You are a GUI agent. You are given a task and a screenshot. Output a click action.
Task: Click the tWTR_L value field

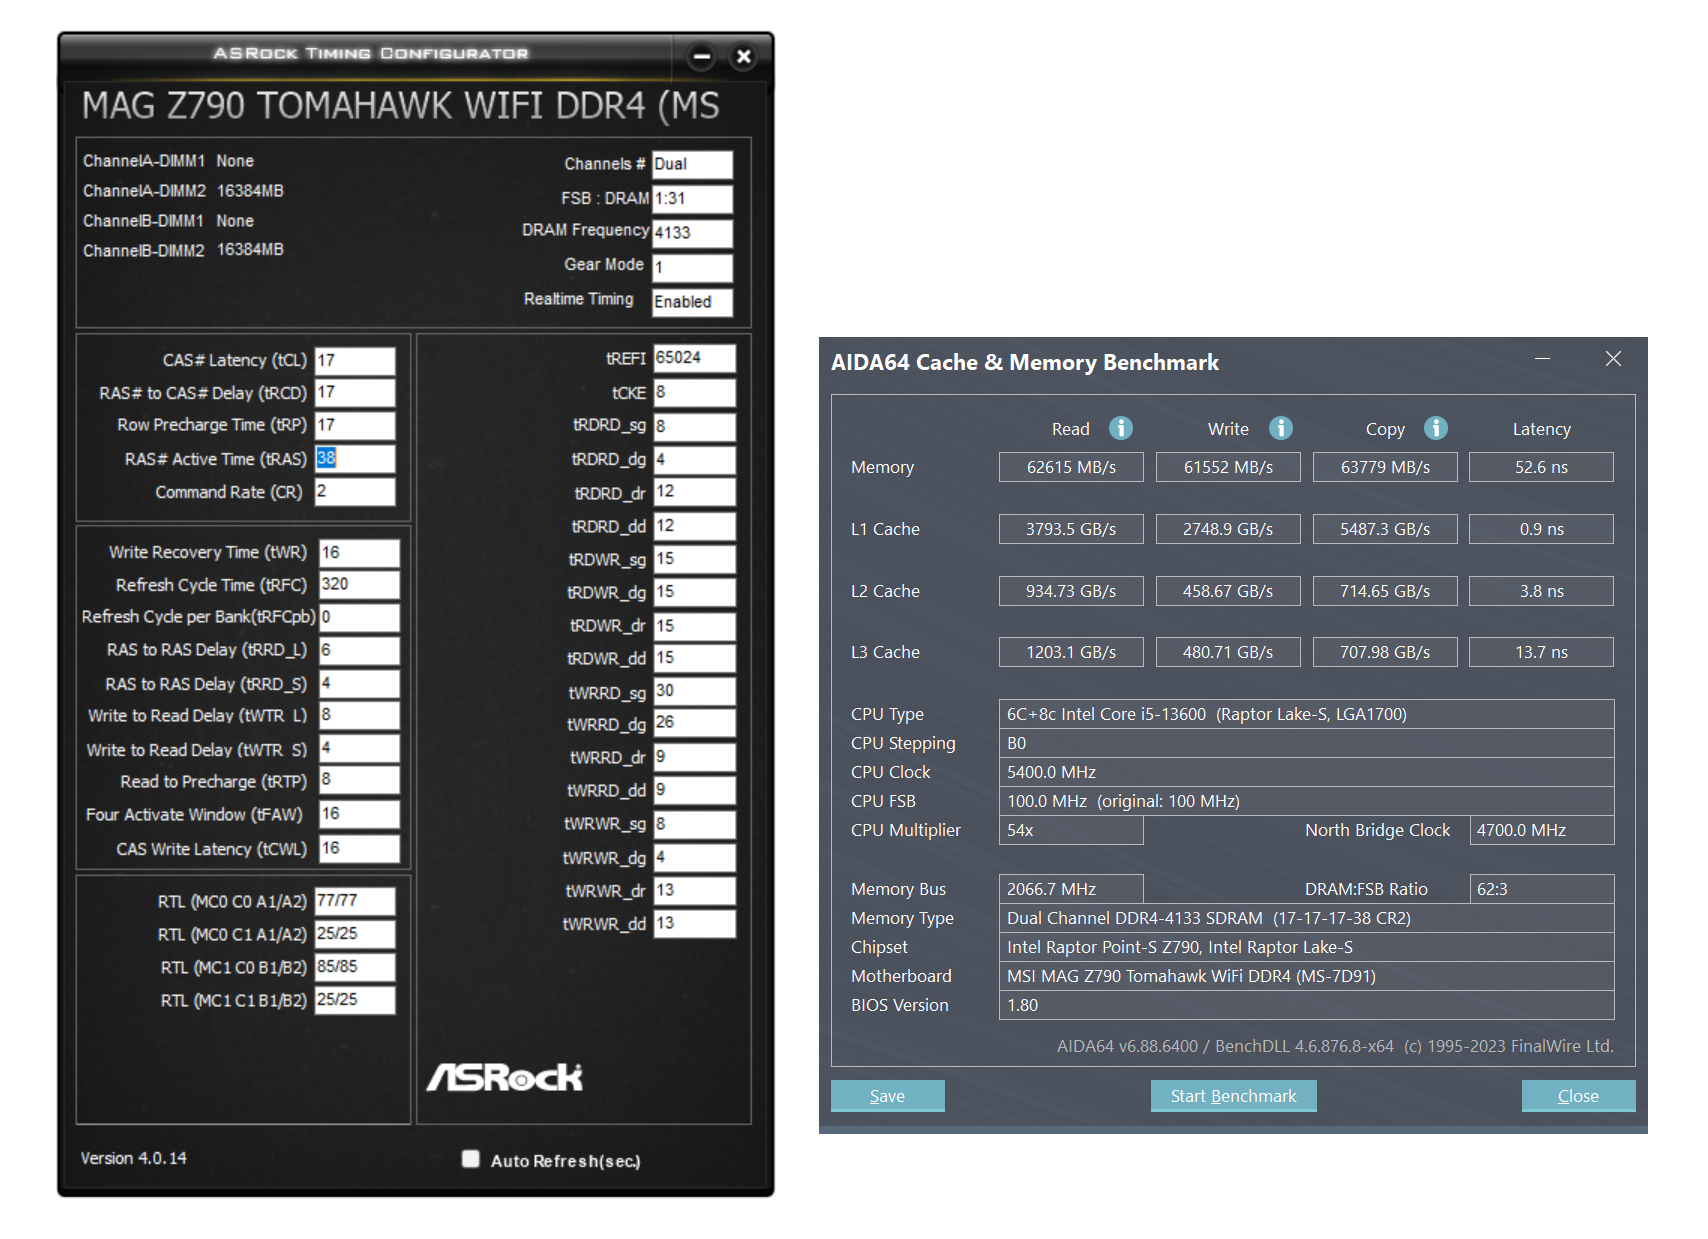click(x=359, y=715)
